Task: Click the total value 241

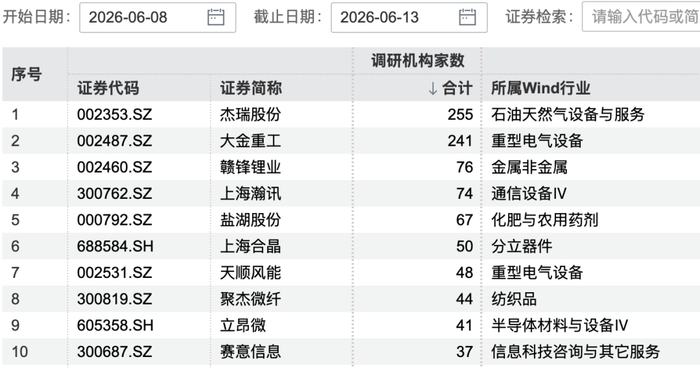Action: (460, 141)
